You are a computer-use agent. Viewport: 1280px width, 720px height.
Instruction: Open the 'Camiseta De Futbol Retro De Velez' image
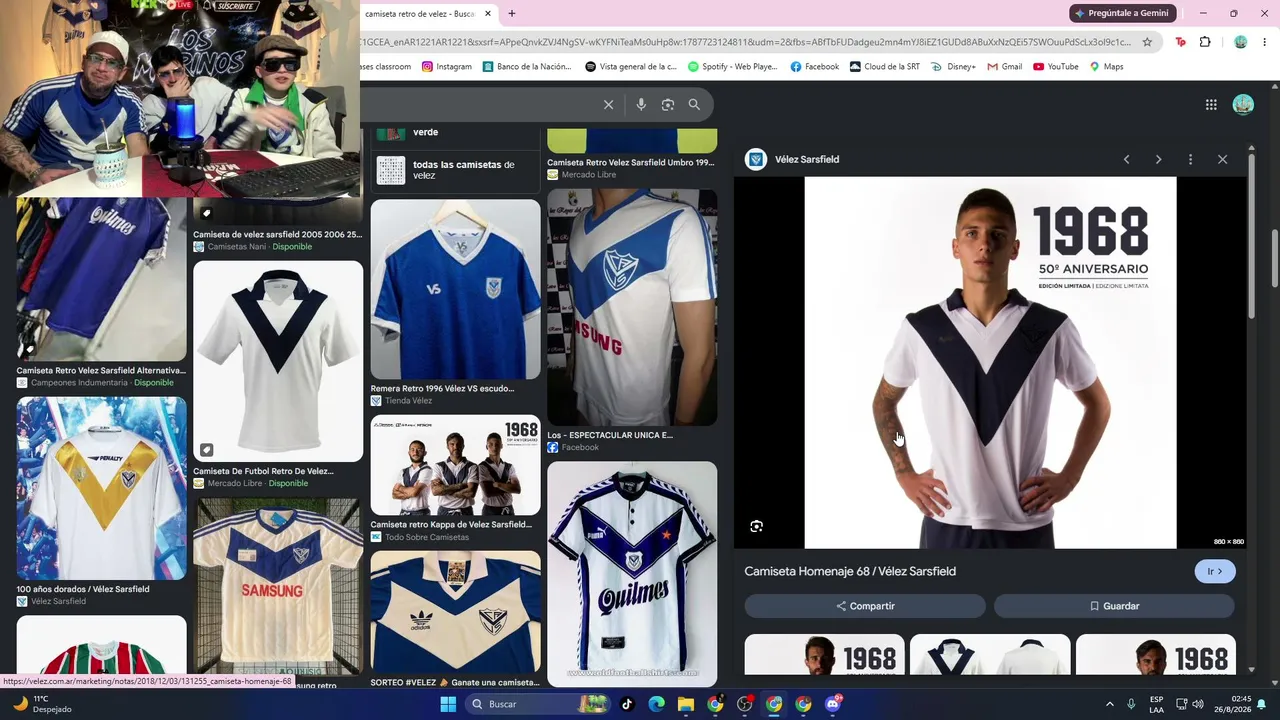click(x=278, y=361)
